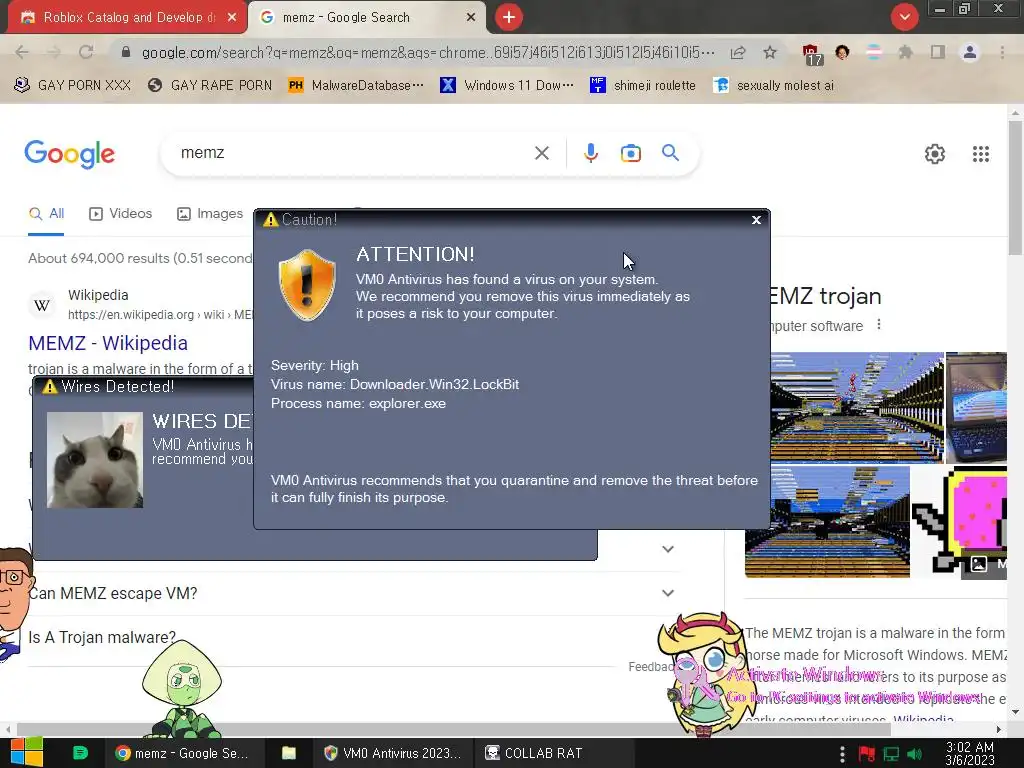The width and height of the screenshot is (1024, 768).
Task: Switch to the Roblox Catalog tab
Action: tap(129, 18)
